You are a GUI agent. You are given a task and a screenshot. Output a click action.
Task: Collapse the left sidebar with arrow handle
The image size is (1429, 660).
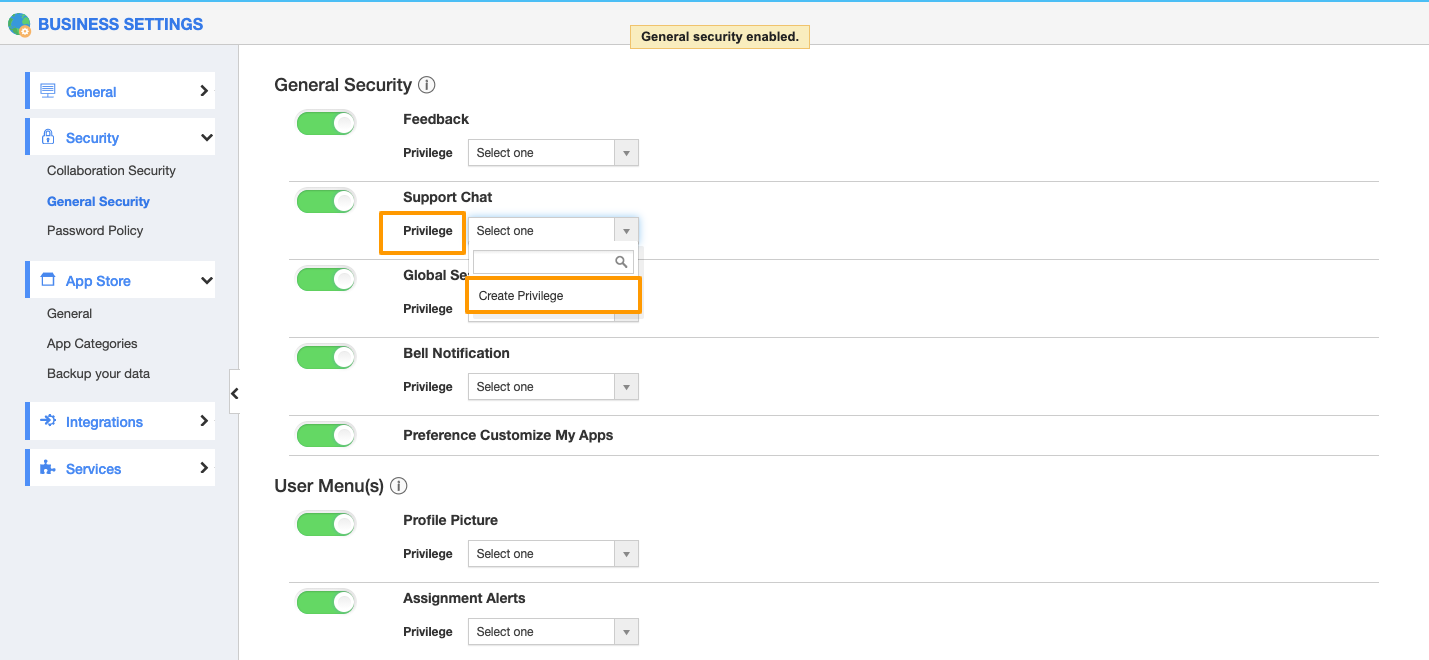[x=234, y=393]
